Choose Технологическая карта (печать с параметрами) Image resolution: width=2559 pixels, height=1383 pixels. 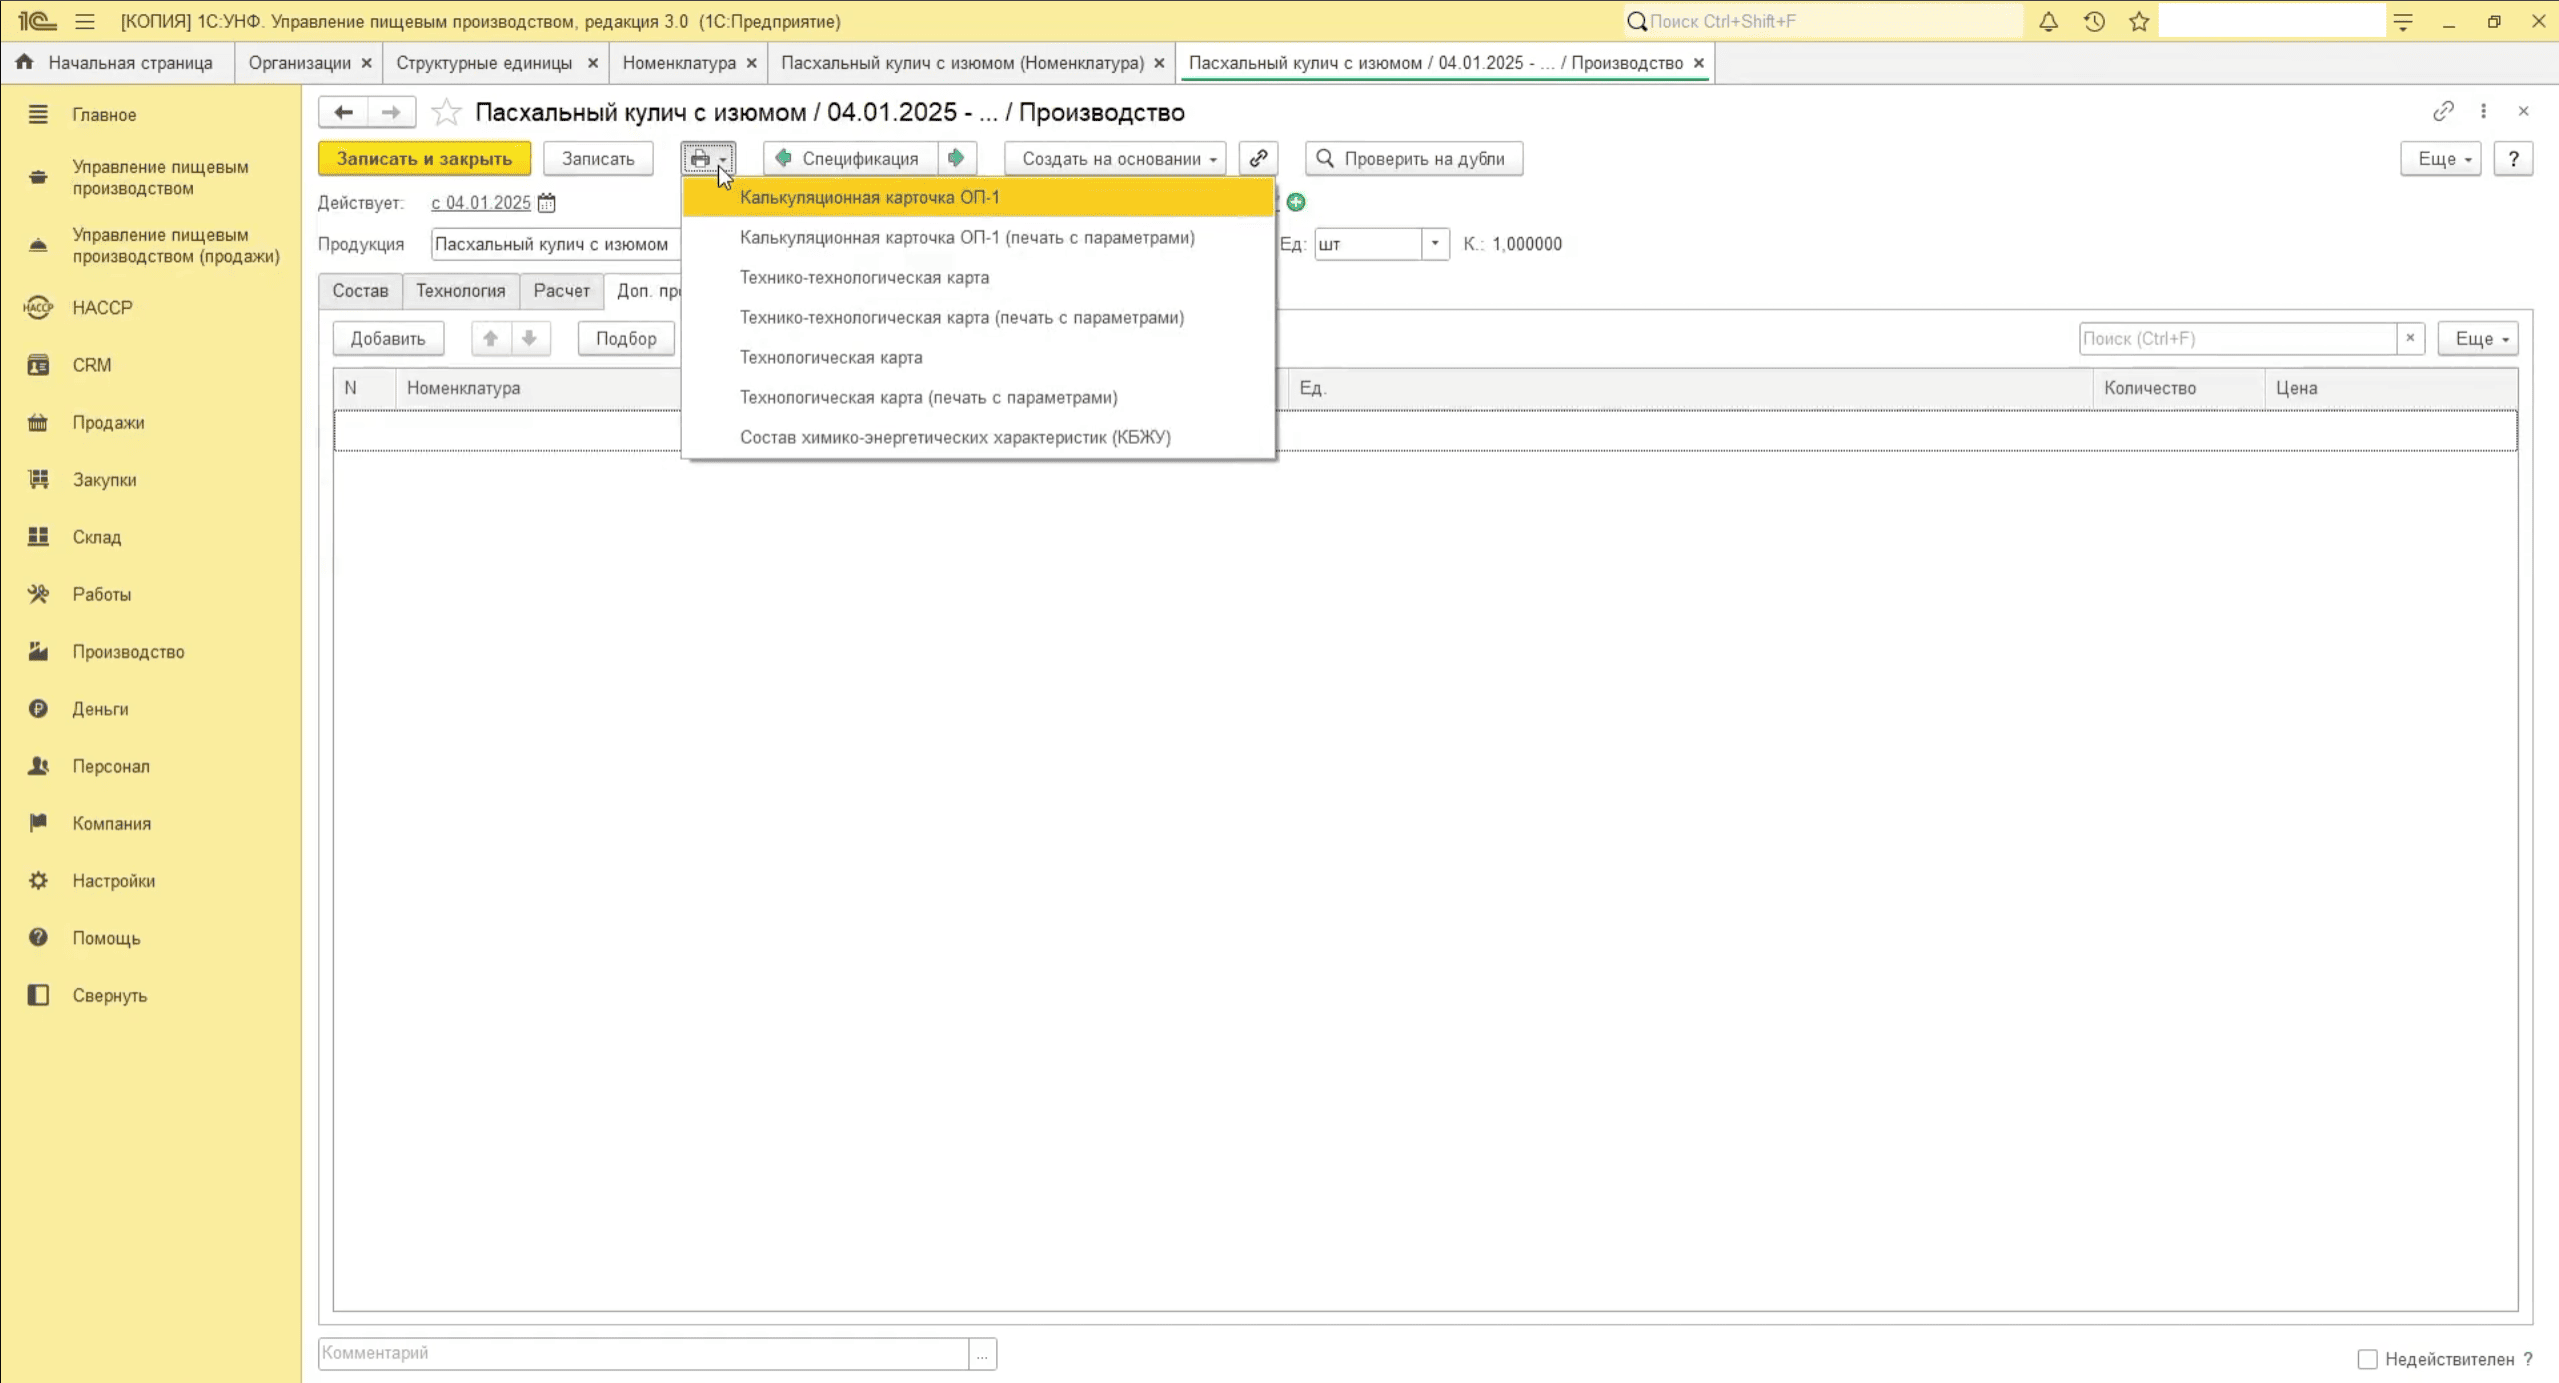978,398
